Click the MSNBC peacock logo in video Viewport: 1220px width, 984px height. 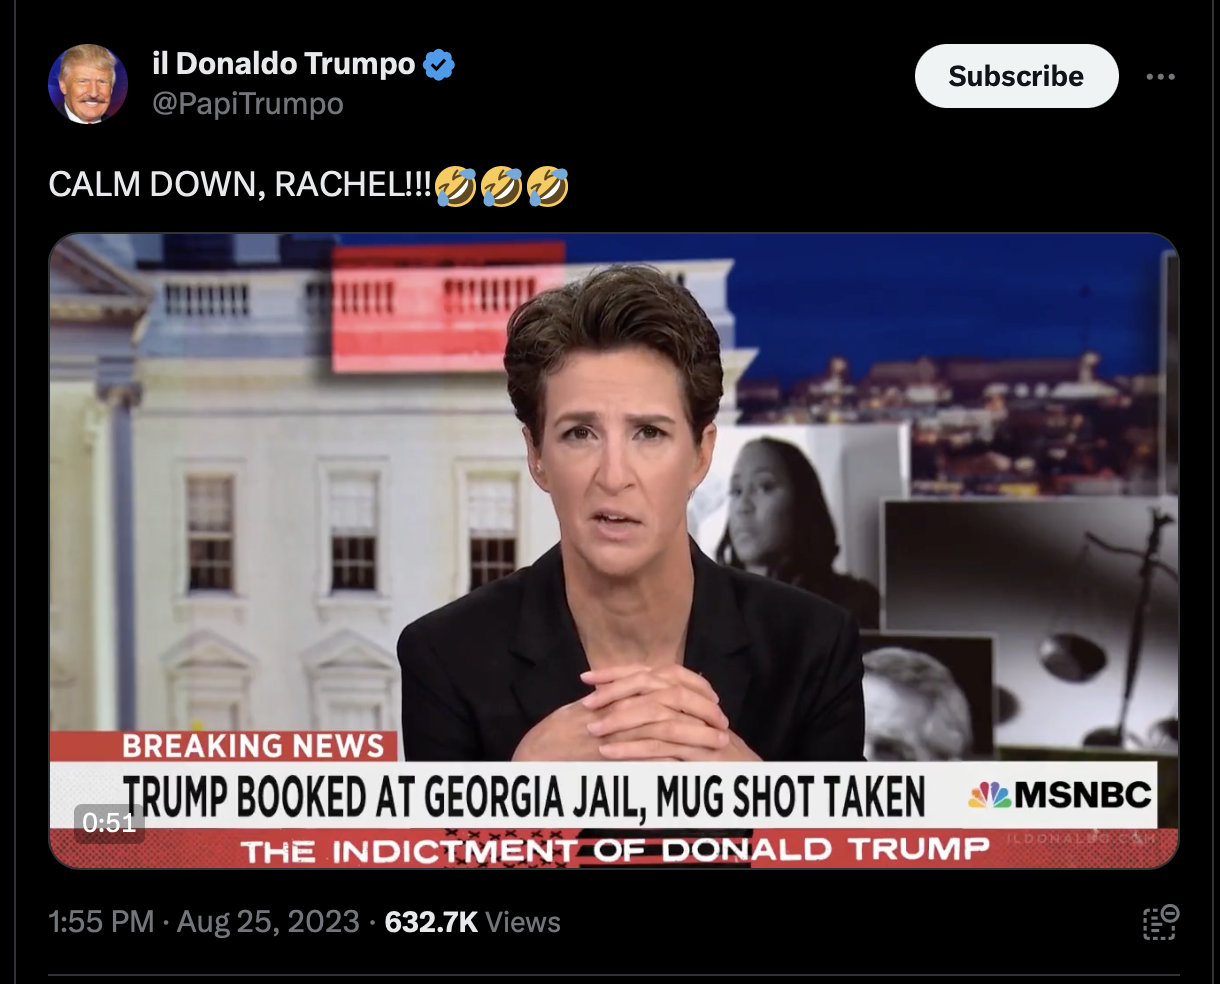coord(990,796)
